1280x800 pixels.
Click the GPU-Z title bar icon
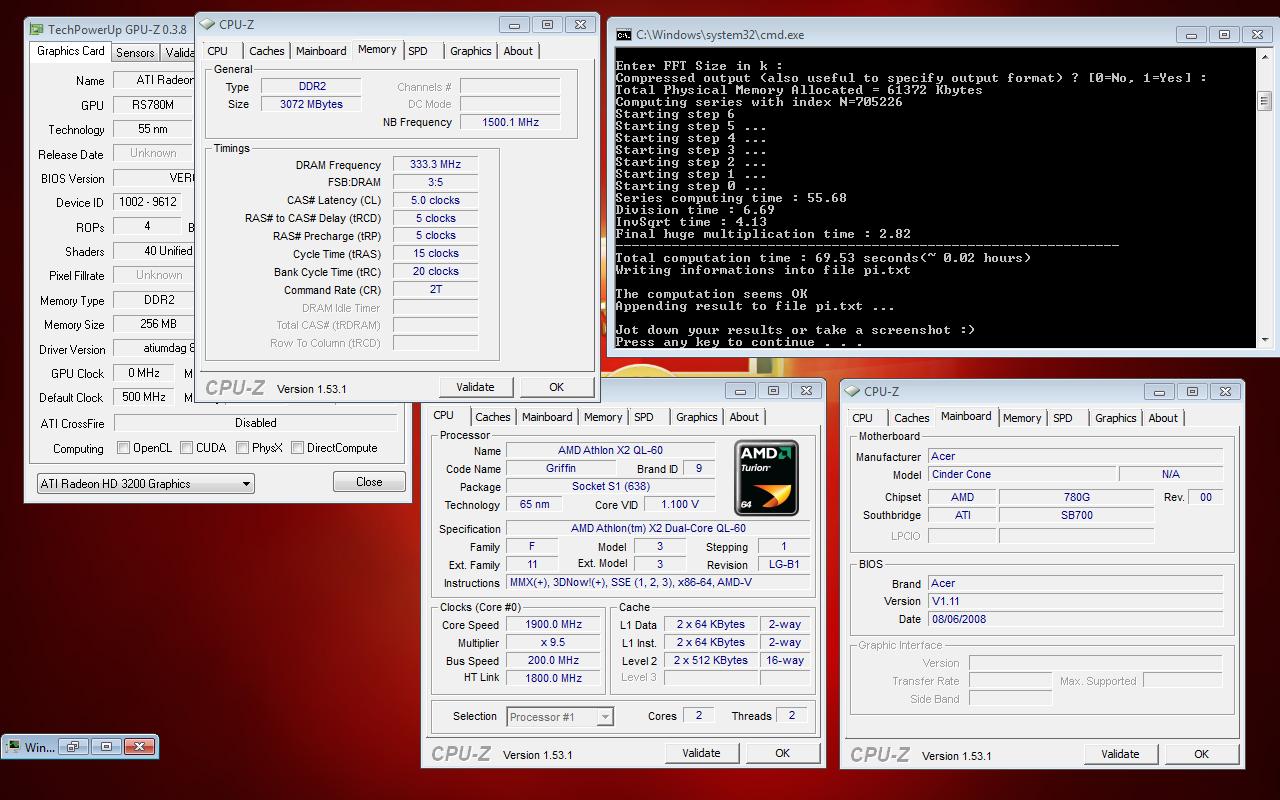tap(36, 30)
